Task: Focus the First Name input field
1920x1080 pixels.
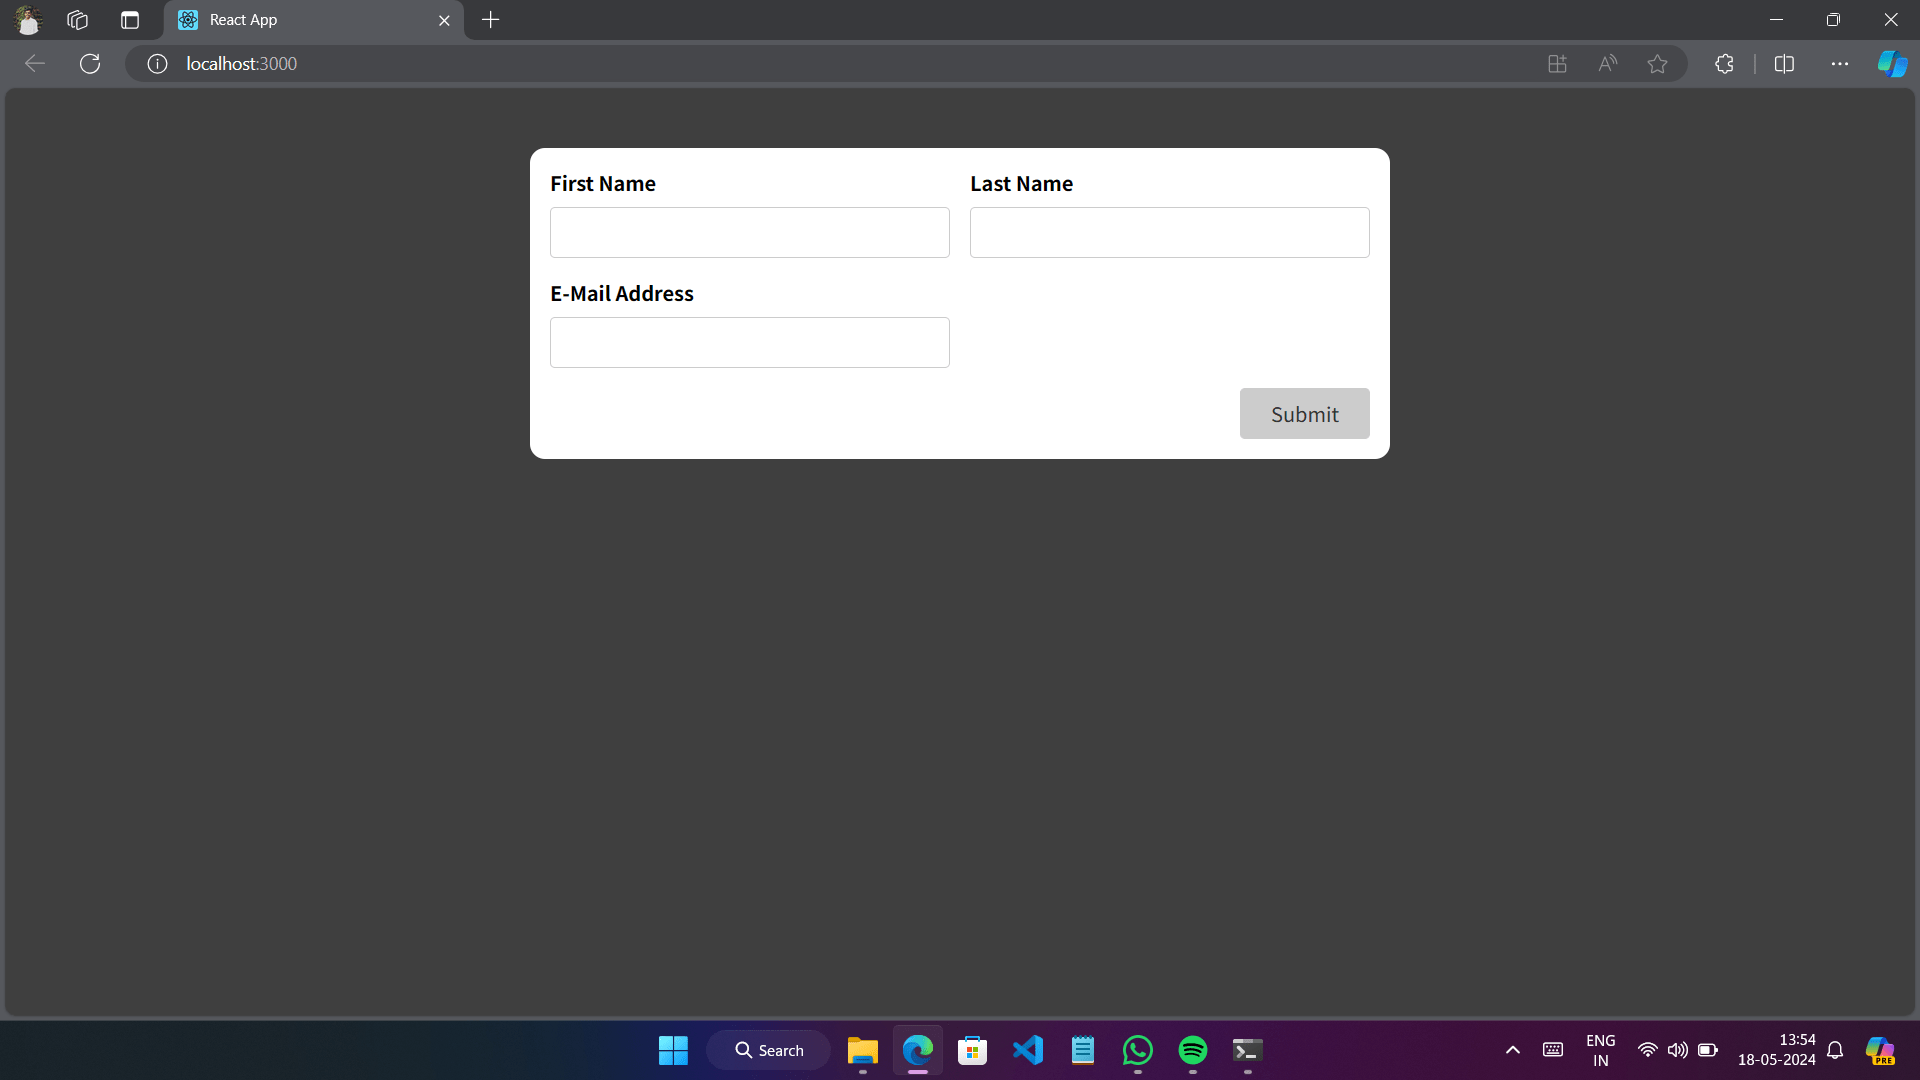Action: (749, 233)
